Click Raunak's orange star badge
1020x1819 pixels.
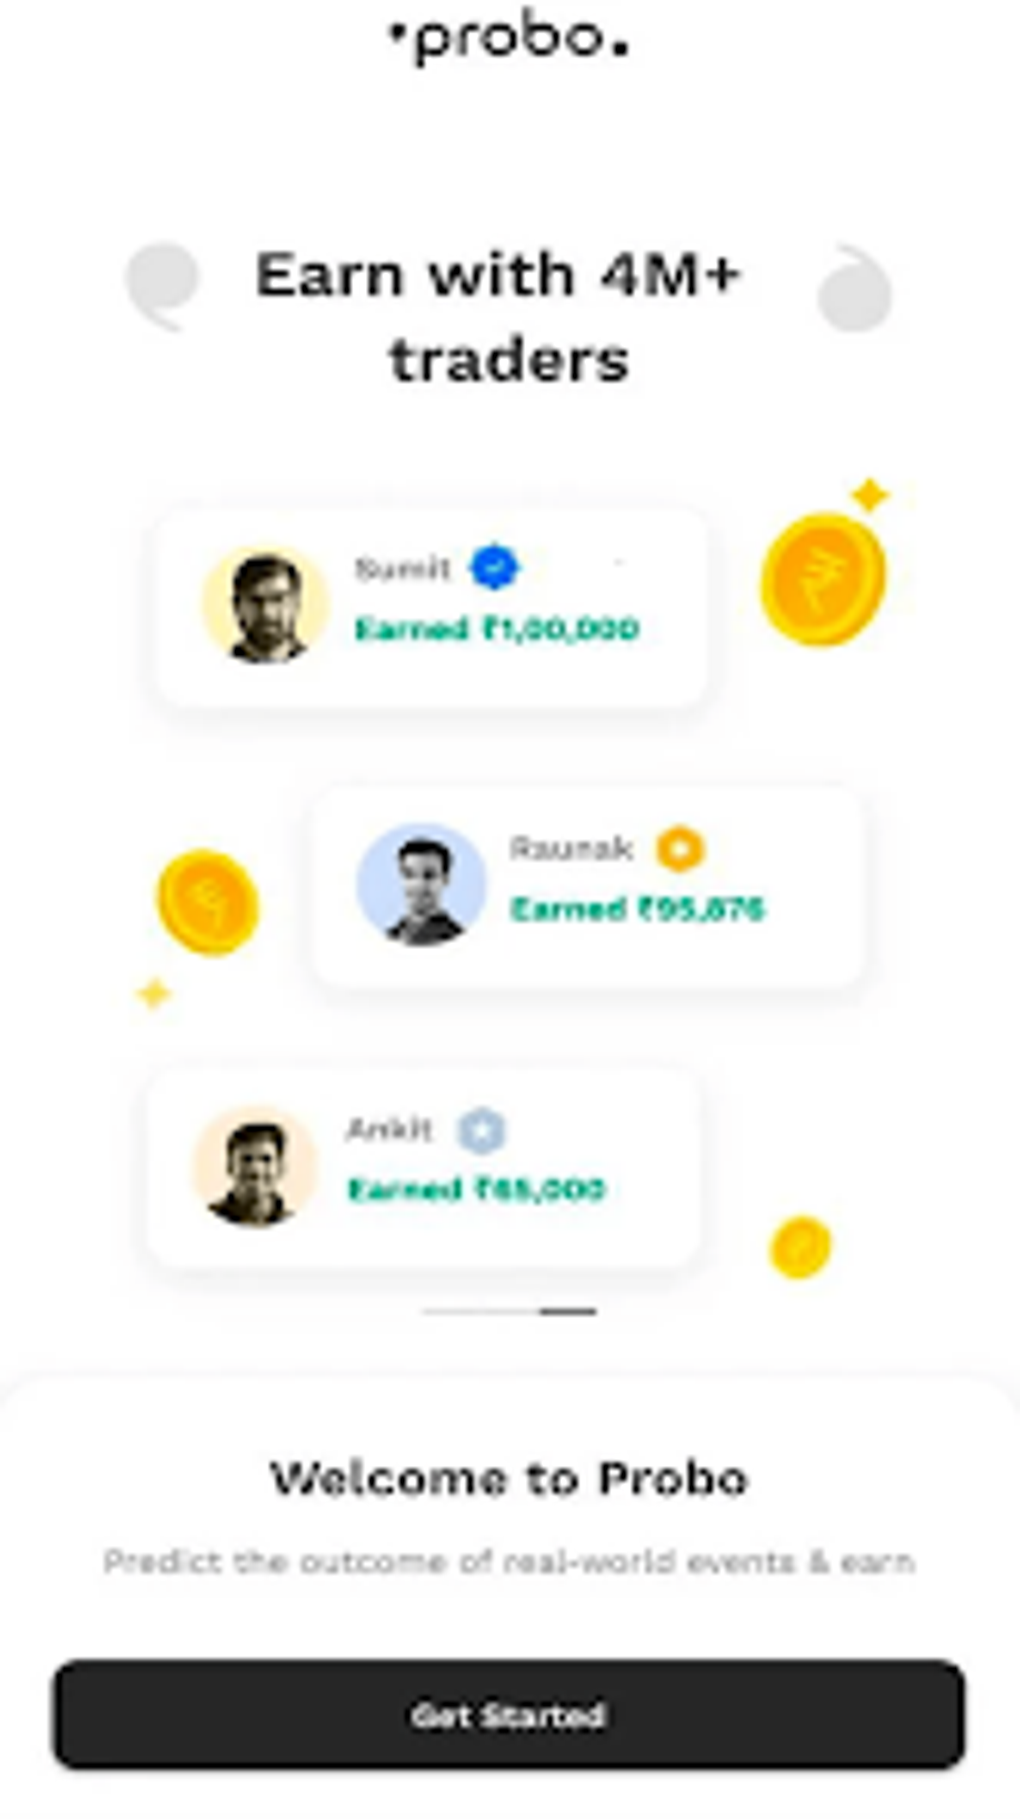click(680, 849)
